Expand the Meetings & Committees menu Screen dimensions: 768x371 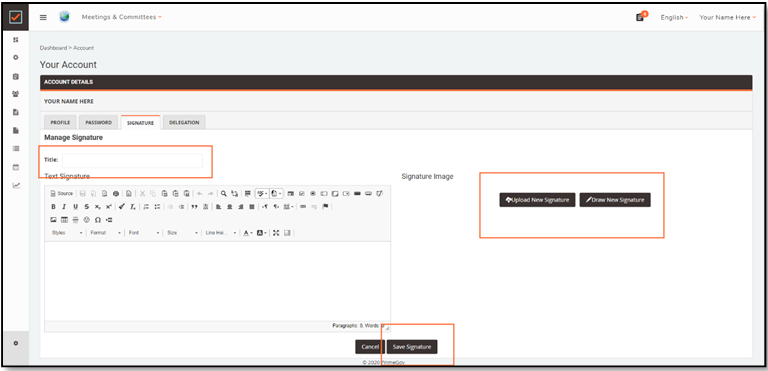[121, 17]
